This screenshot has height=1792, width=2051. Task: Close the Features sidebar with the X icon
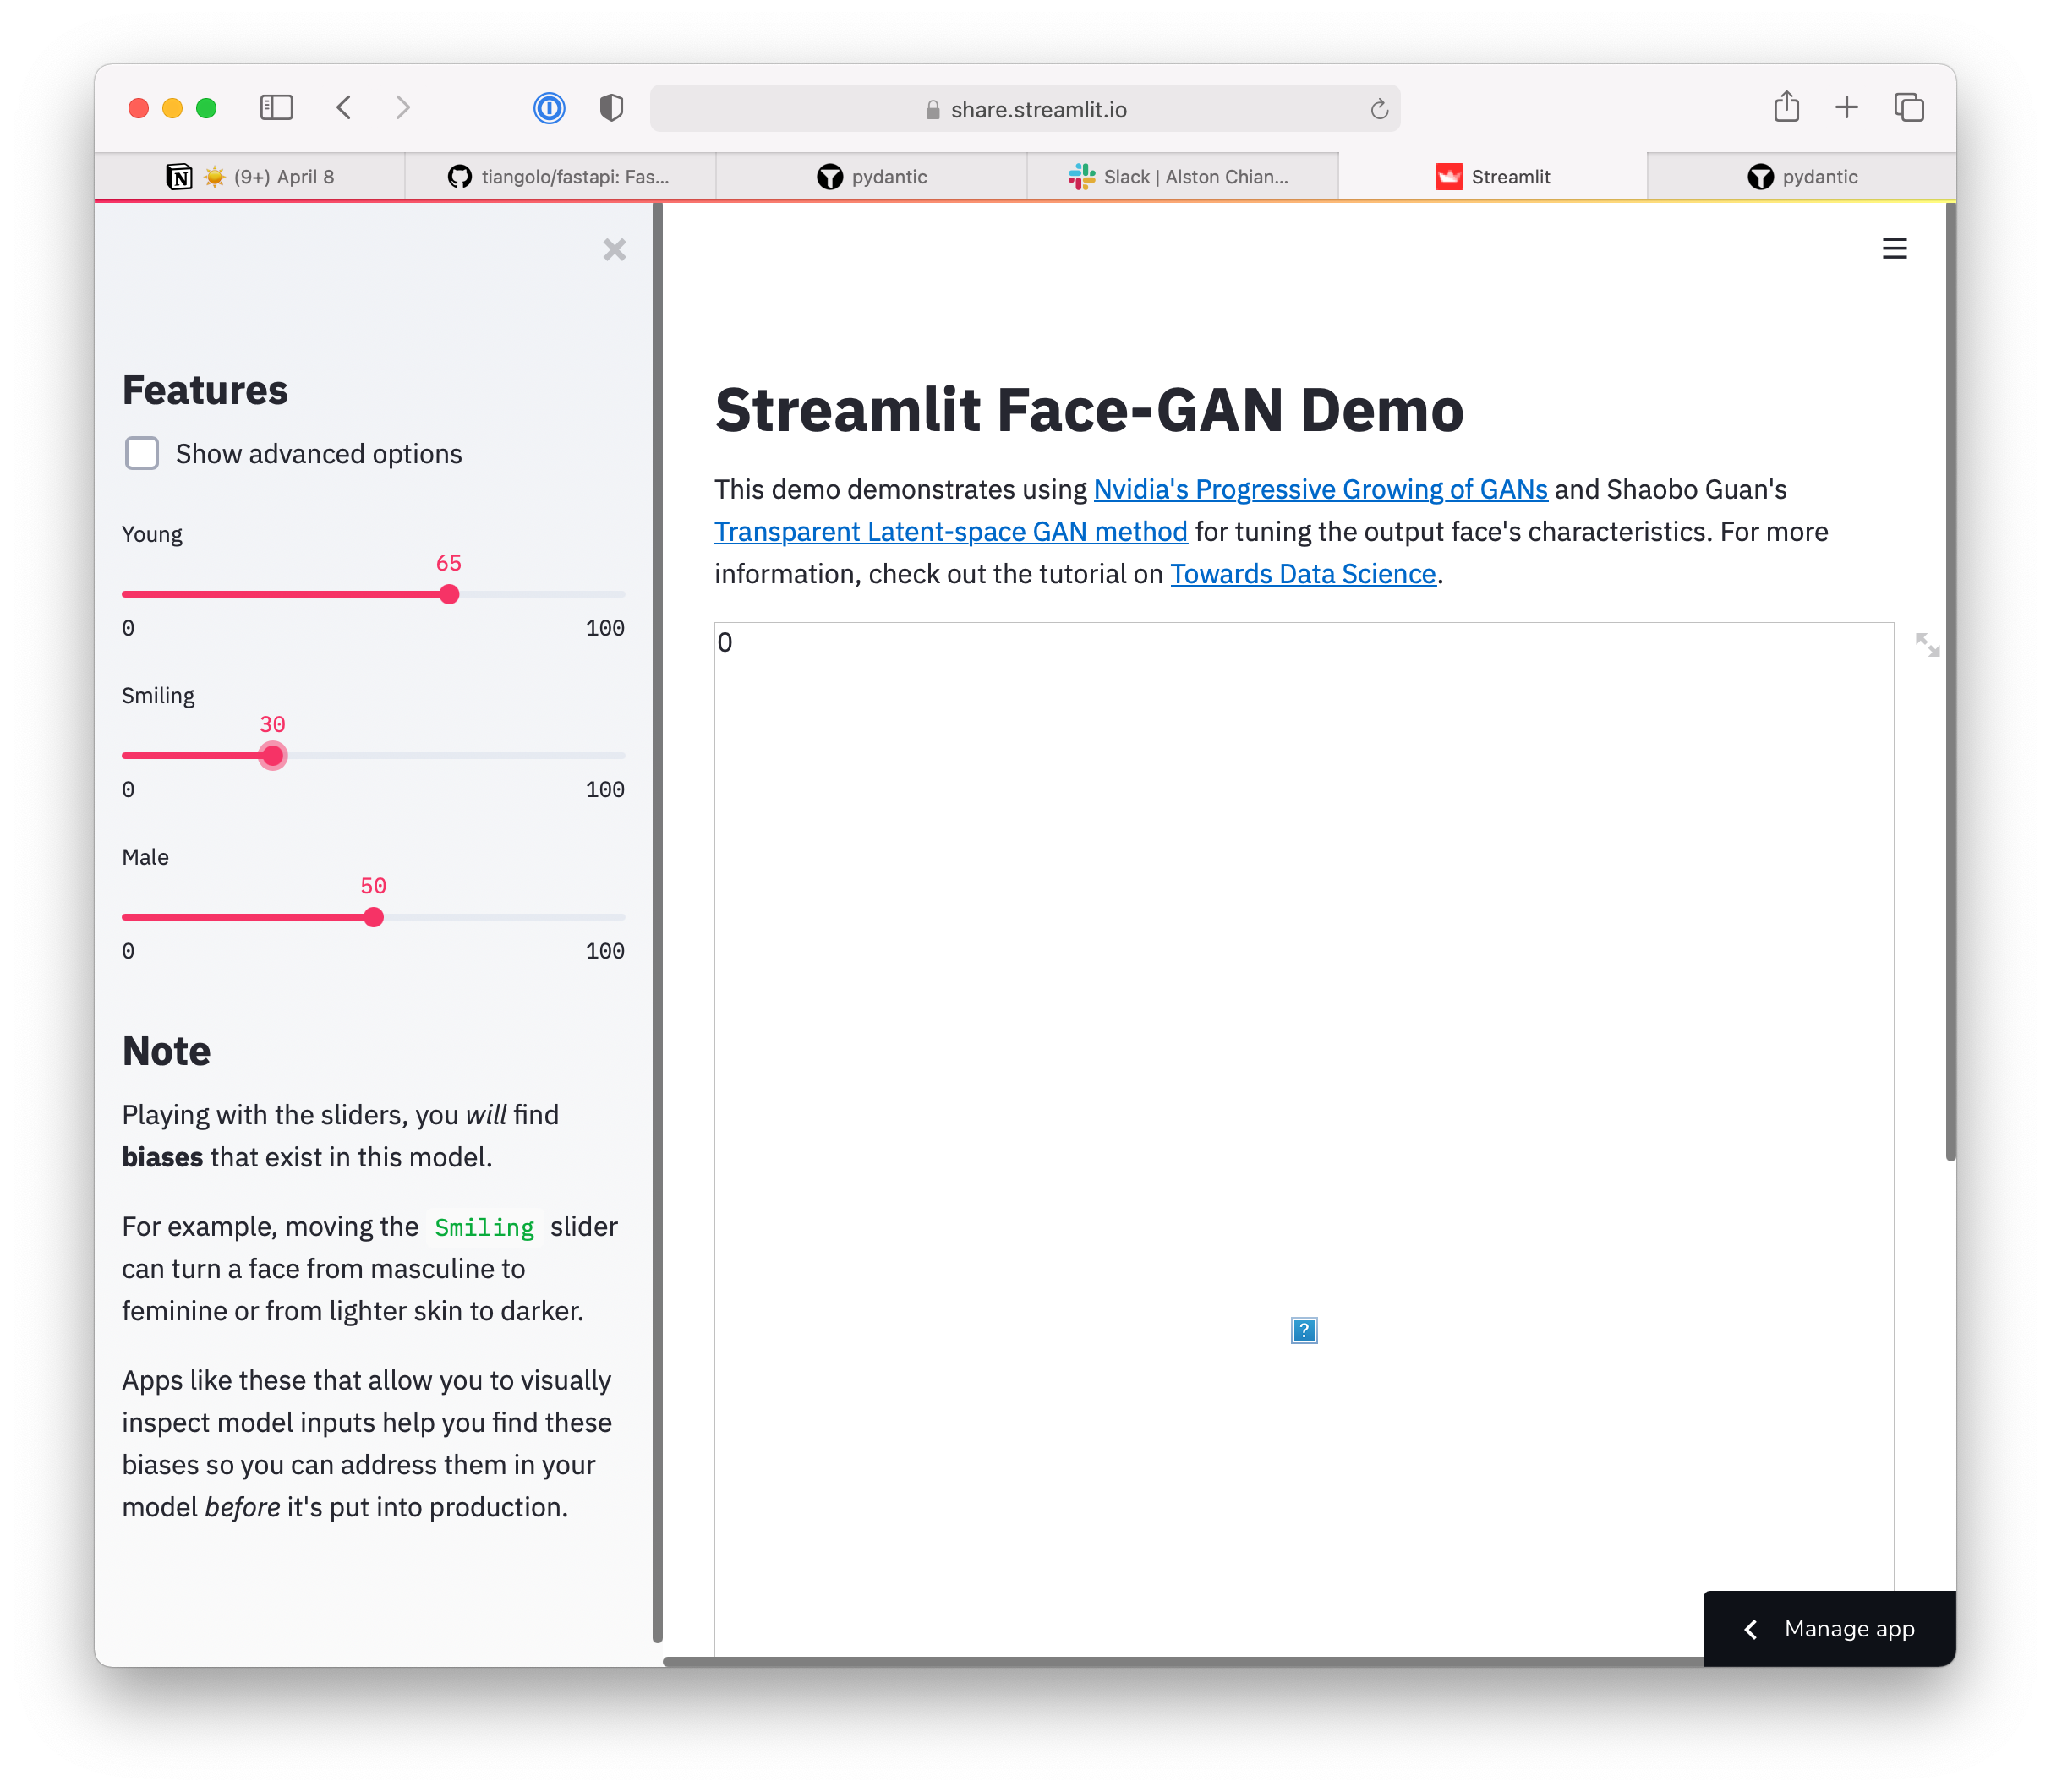pyautogui.click(x=615, y=250)
